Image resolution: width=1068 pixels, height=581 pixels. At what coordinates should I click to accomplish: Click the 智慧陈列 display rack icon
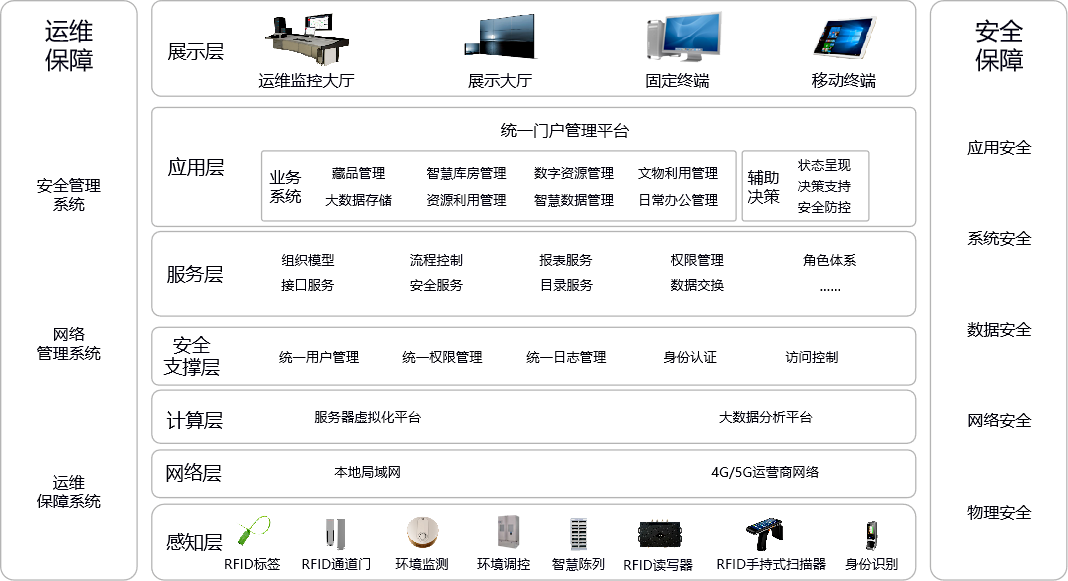click(x=578, y=535)
